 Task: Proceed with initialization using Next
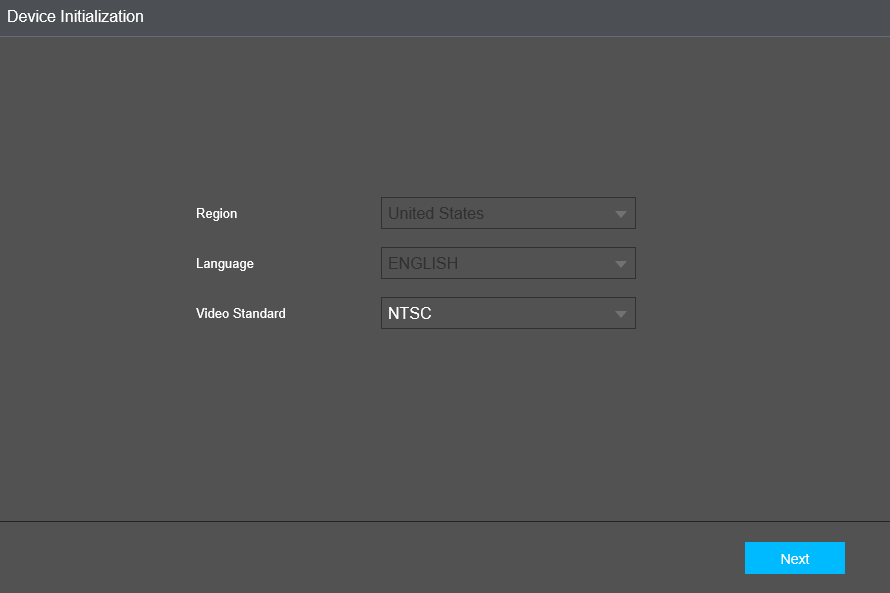pyautogui.click(x=795, y=558)
